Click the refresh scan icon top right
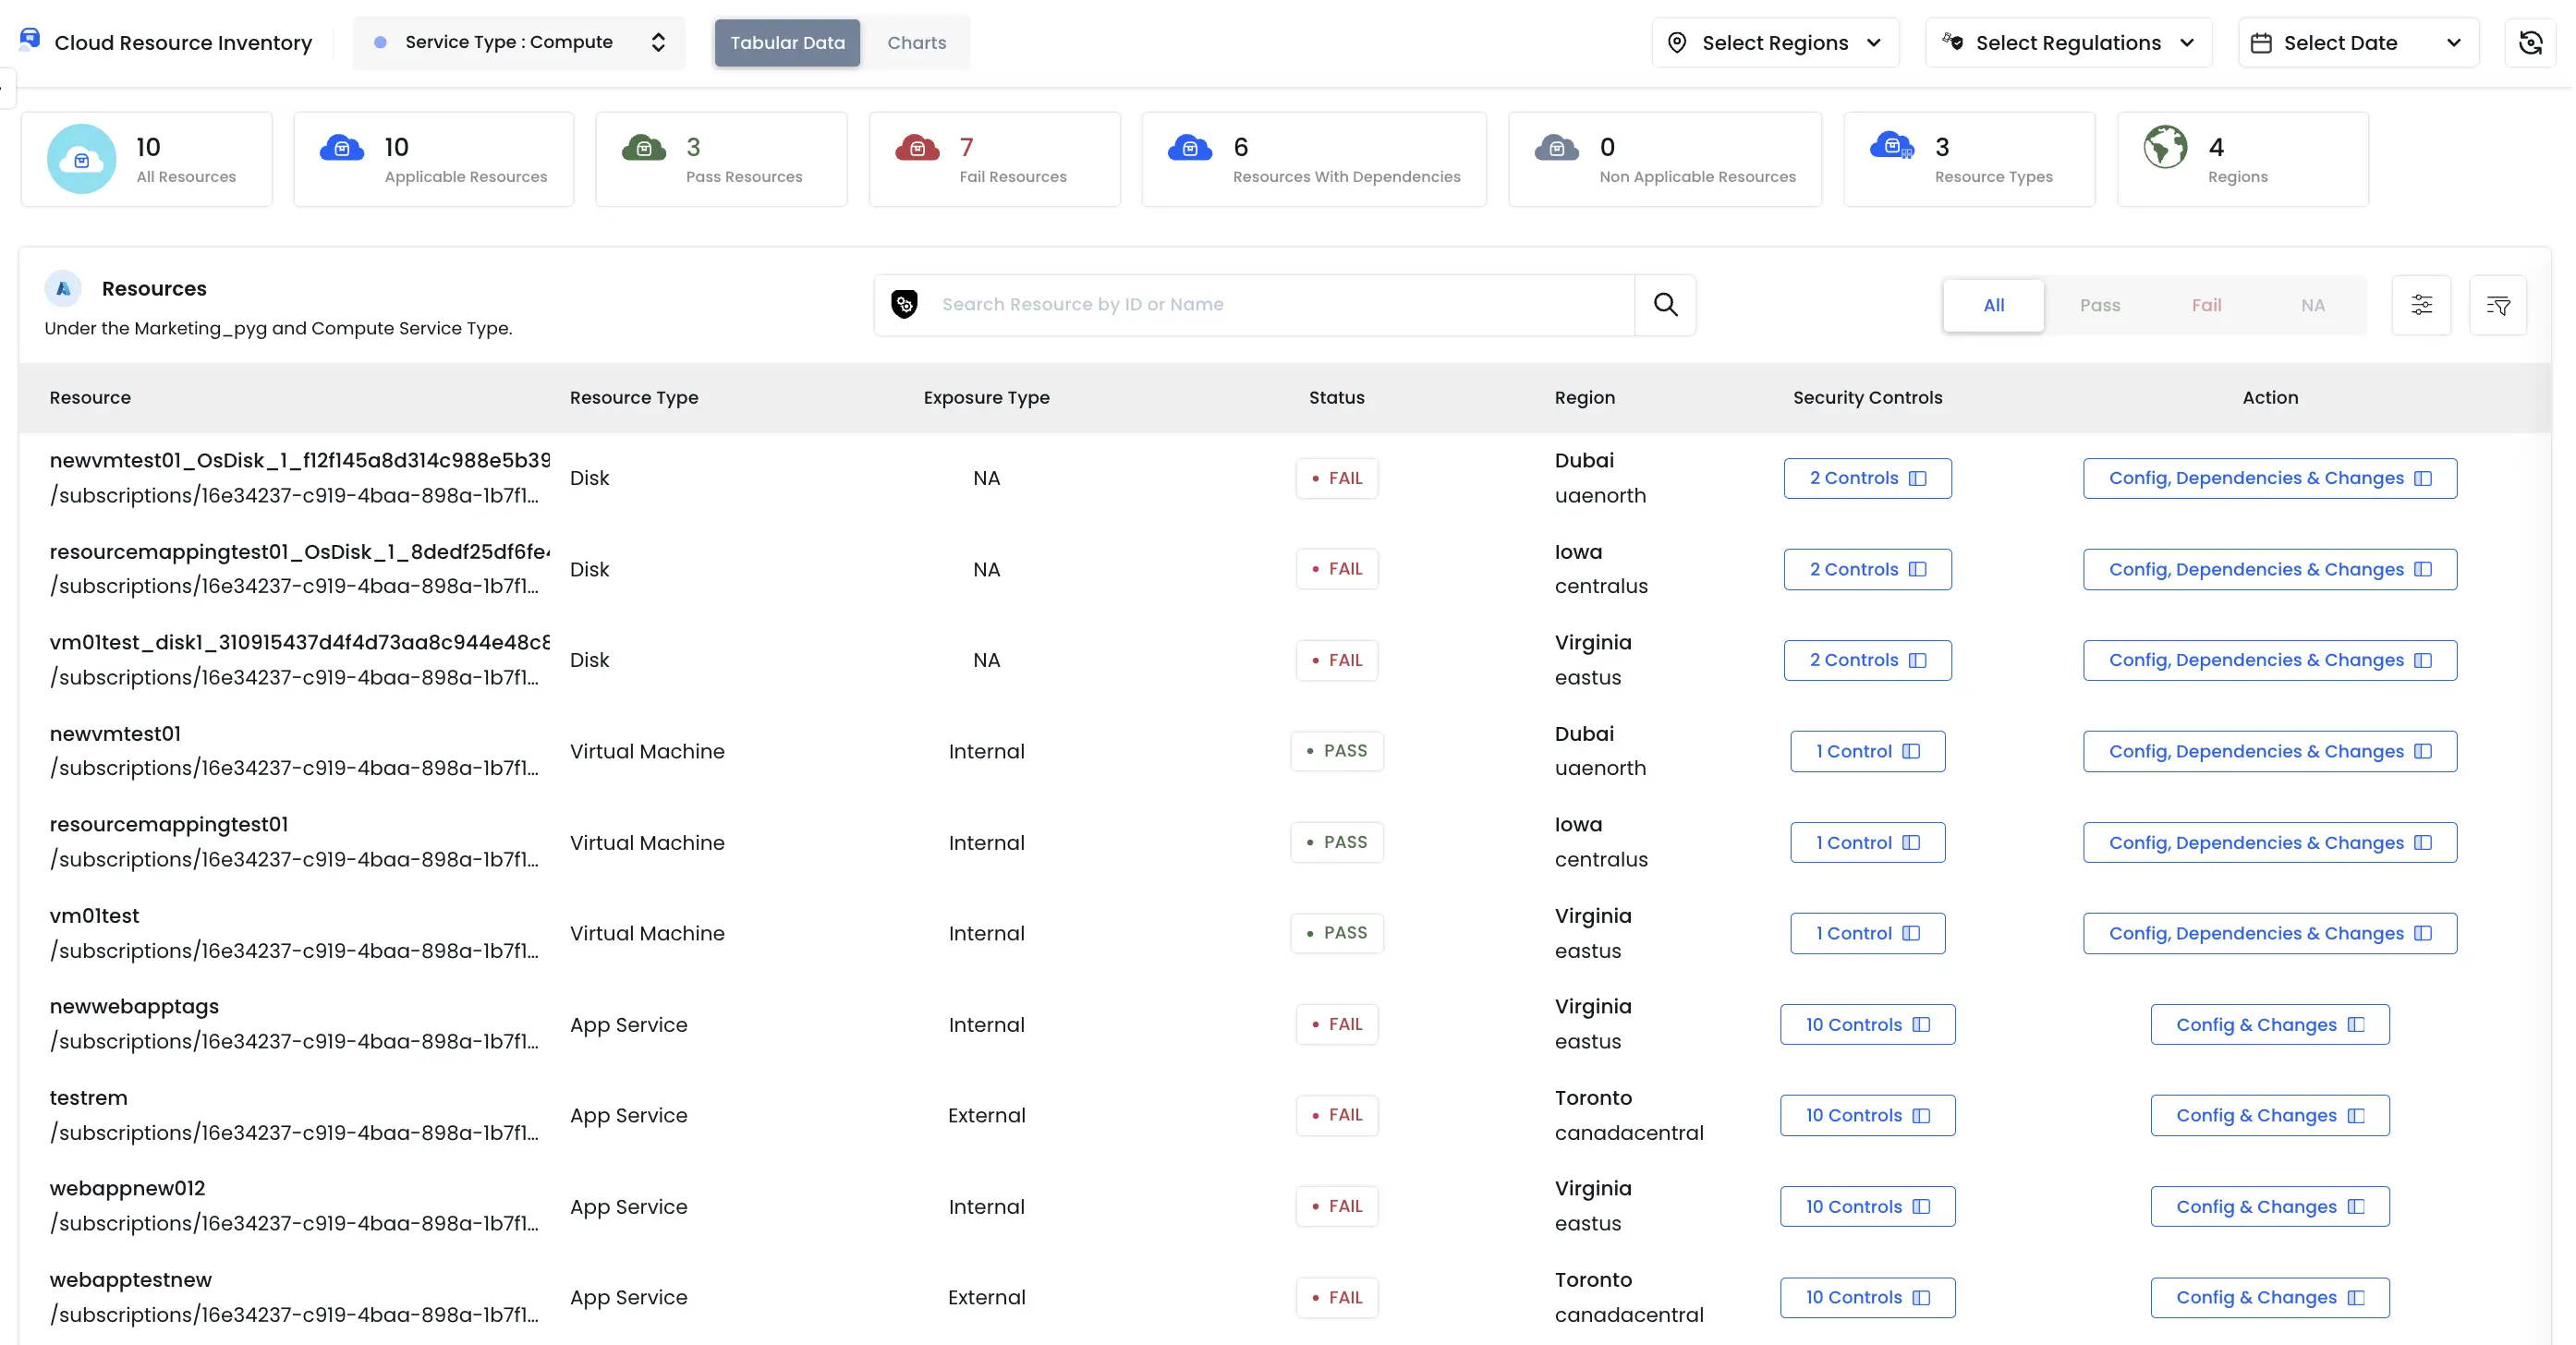2576x1345 pixels. [2532, 42]
